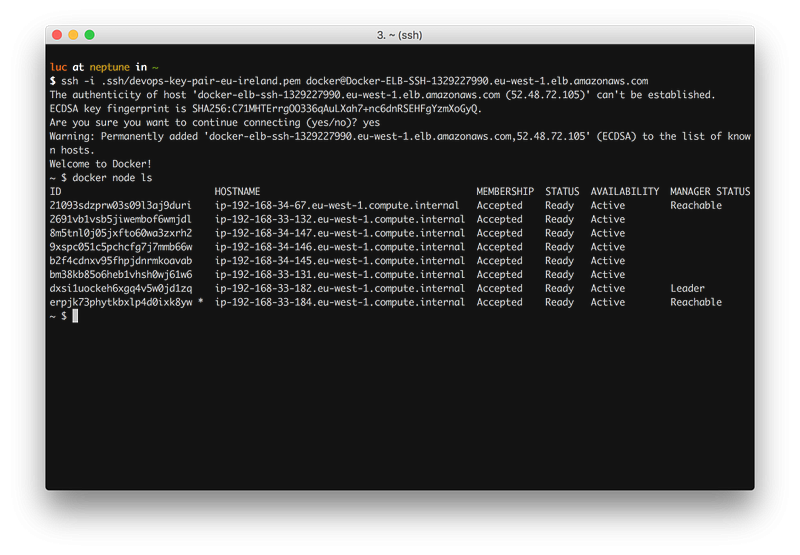Click node ID '8m5tnl0j05jxfto60wa3zxrh2'
The height and width of the screenshot is (555, 800).
(120, 233)
